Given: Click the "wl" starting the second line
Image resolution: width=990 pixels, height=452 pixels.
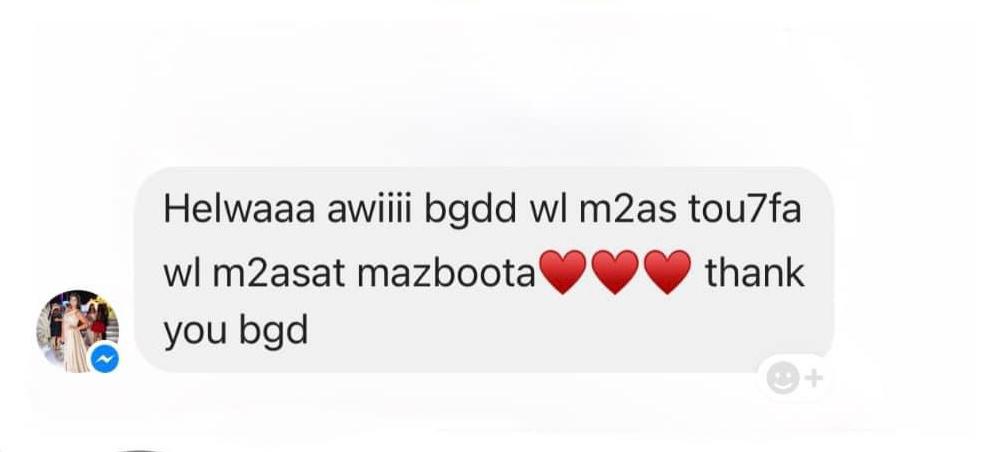Looking at the screenshot, I should pos(182,274).
